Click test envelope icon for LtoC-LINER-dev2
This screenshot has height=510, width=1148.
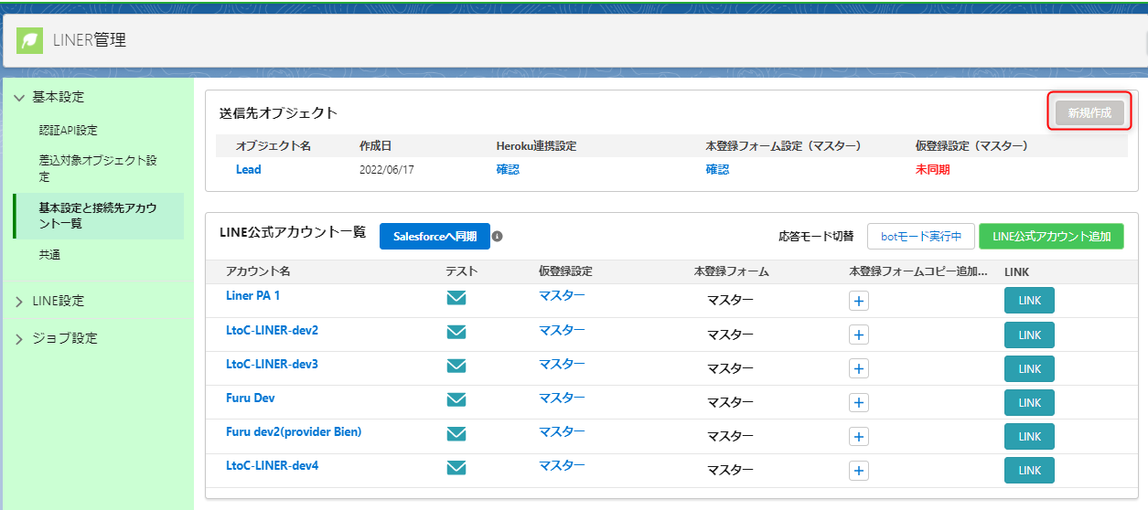point(456,331)
